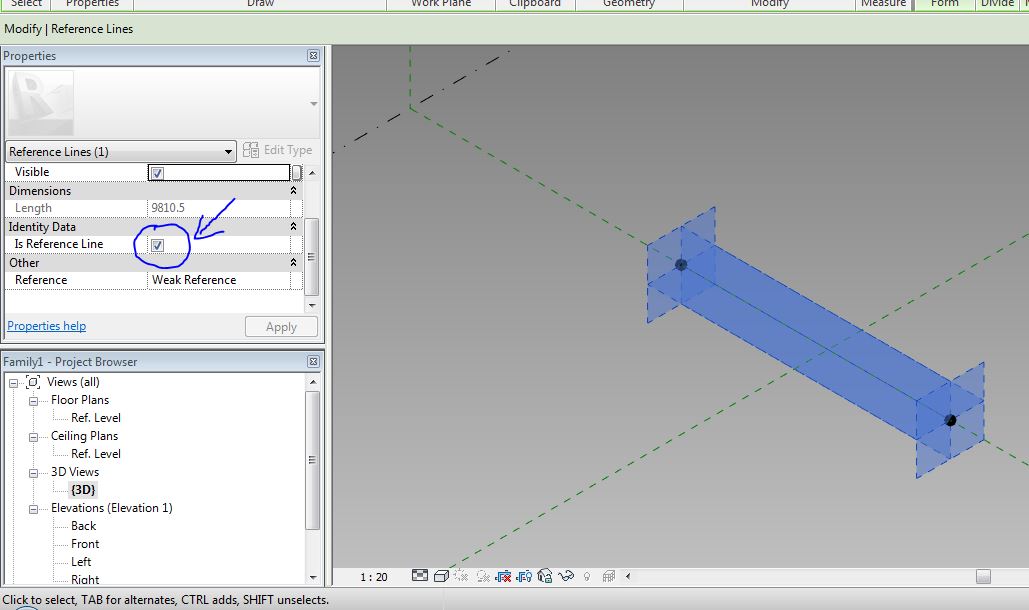Uncheck Is Reference Line checkbox
Screen dimensions: 1029x610
coord(157,245)
